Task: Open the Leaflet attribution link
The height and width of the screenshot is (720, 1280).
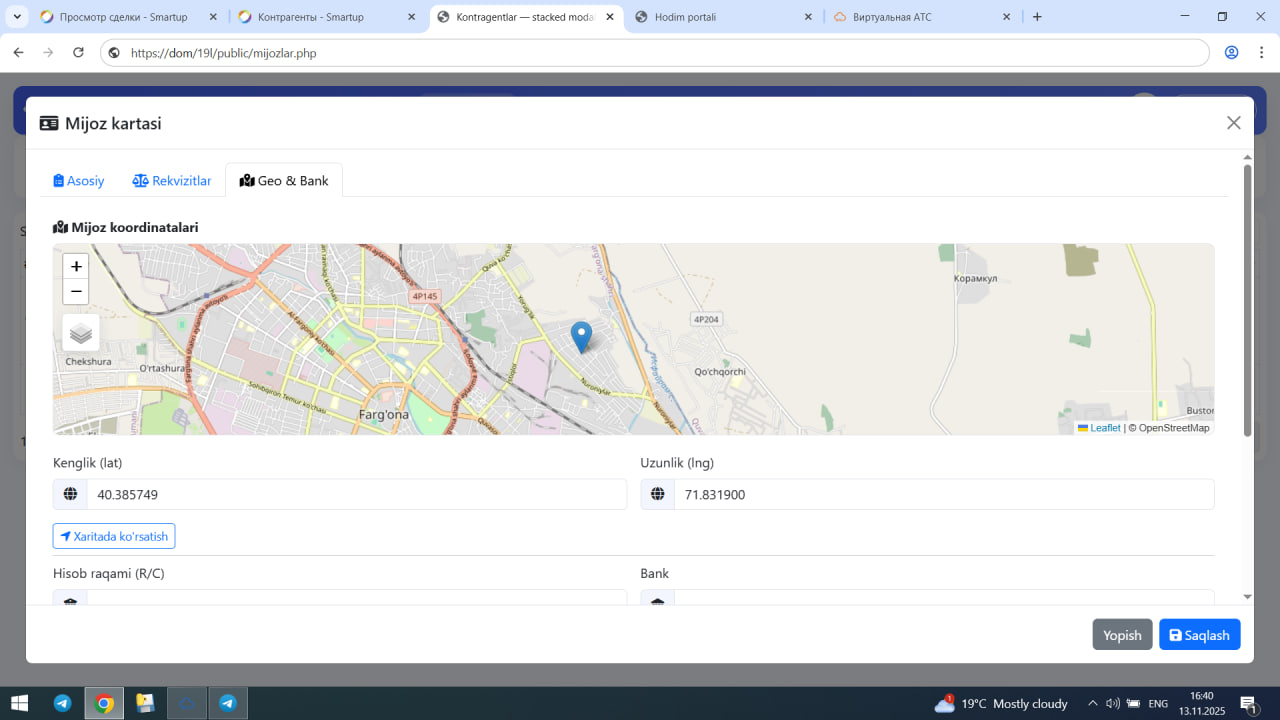Action: click(x=1104, y=428)
